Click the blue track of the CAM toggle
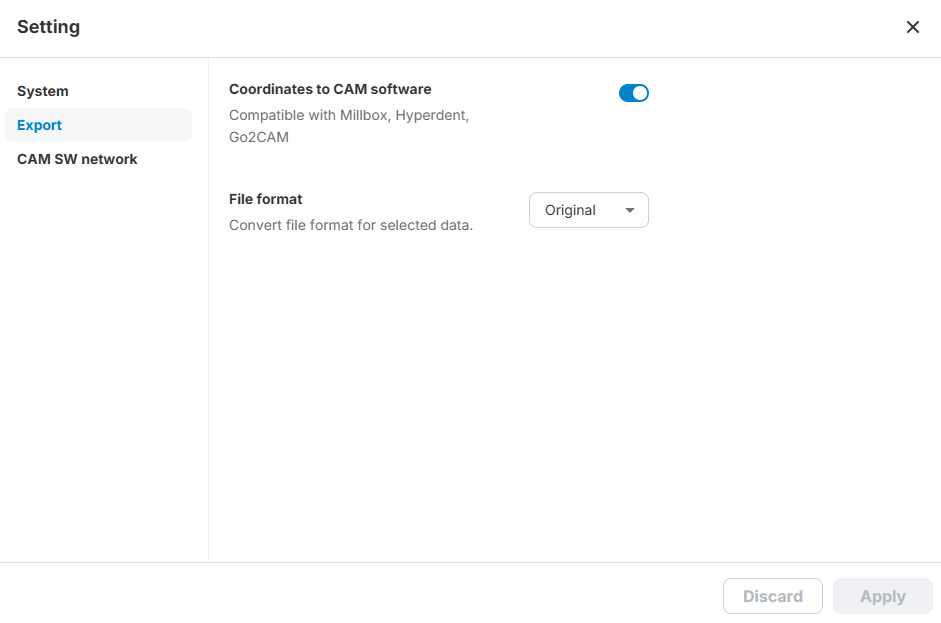This screenshot has height=623, width=941. click(x=626, y=93)
